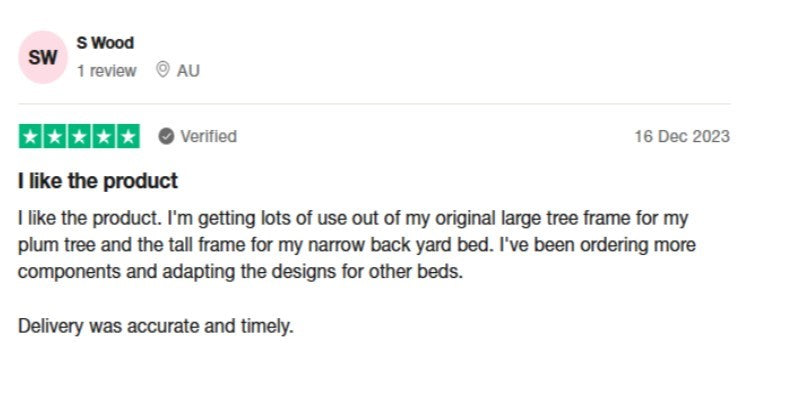Open the S Wood reviewer profile name
Screen dimensions: 800x400
point(105,43)
